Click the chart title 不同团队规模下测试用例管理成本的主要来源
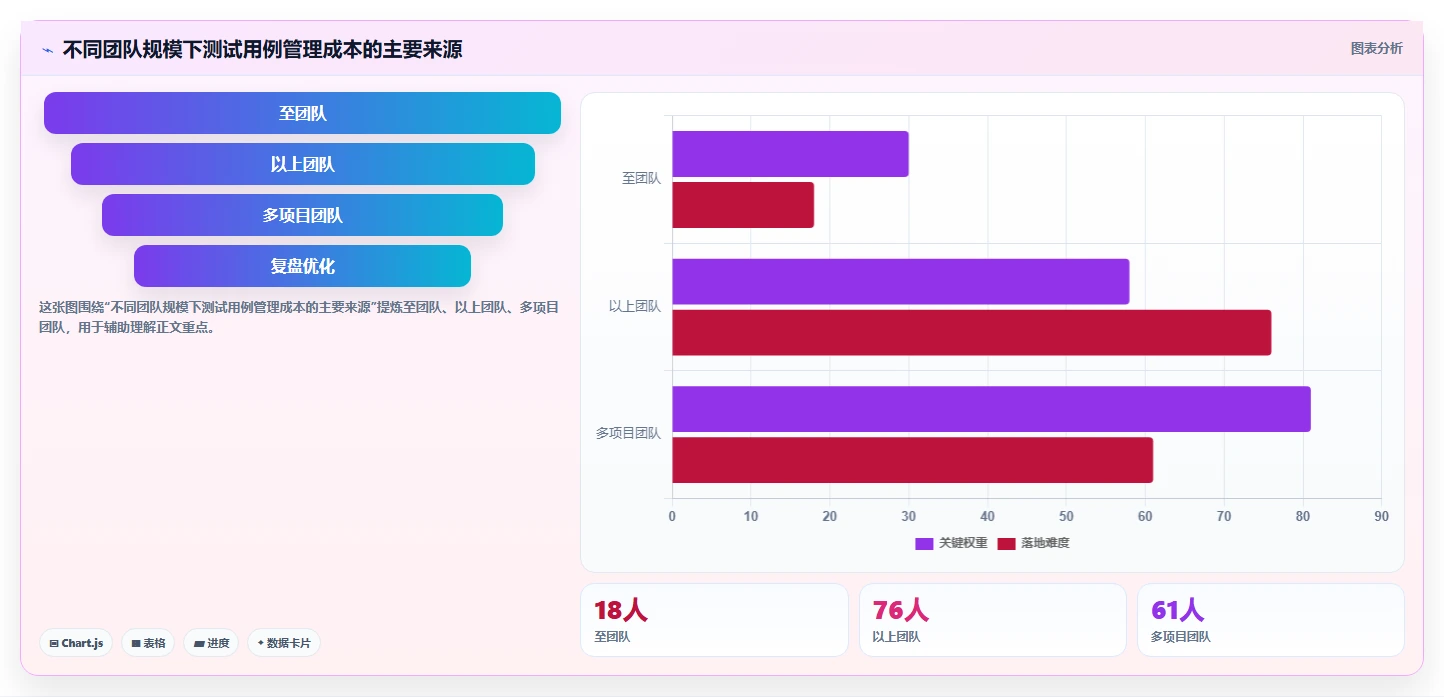1444x697 pixels. click(262, 49)
